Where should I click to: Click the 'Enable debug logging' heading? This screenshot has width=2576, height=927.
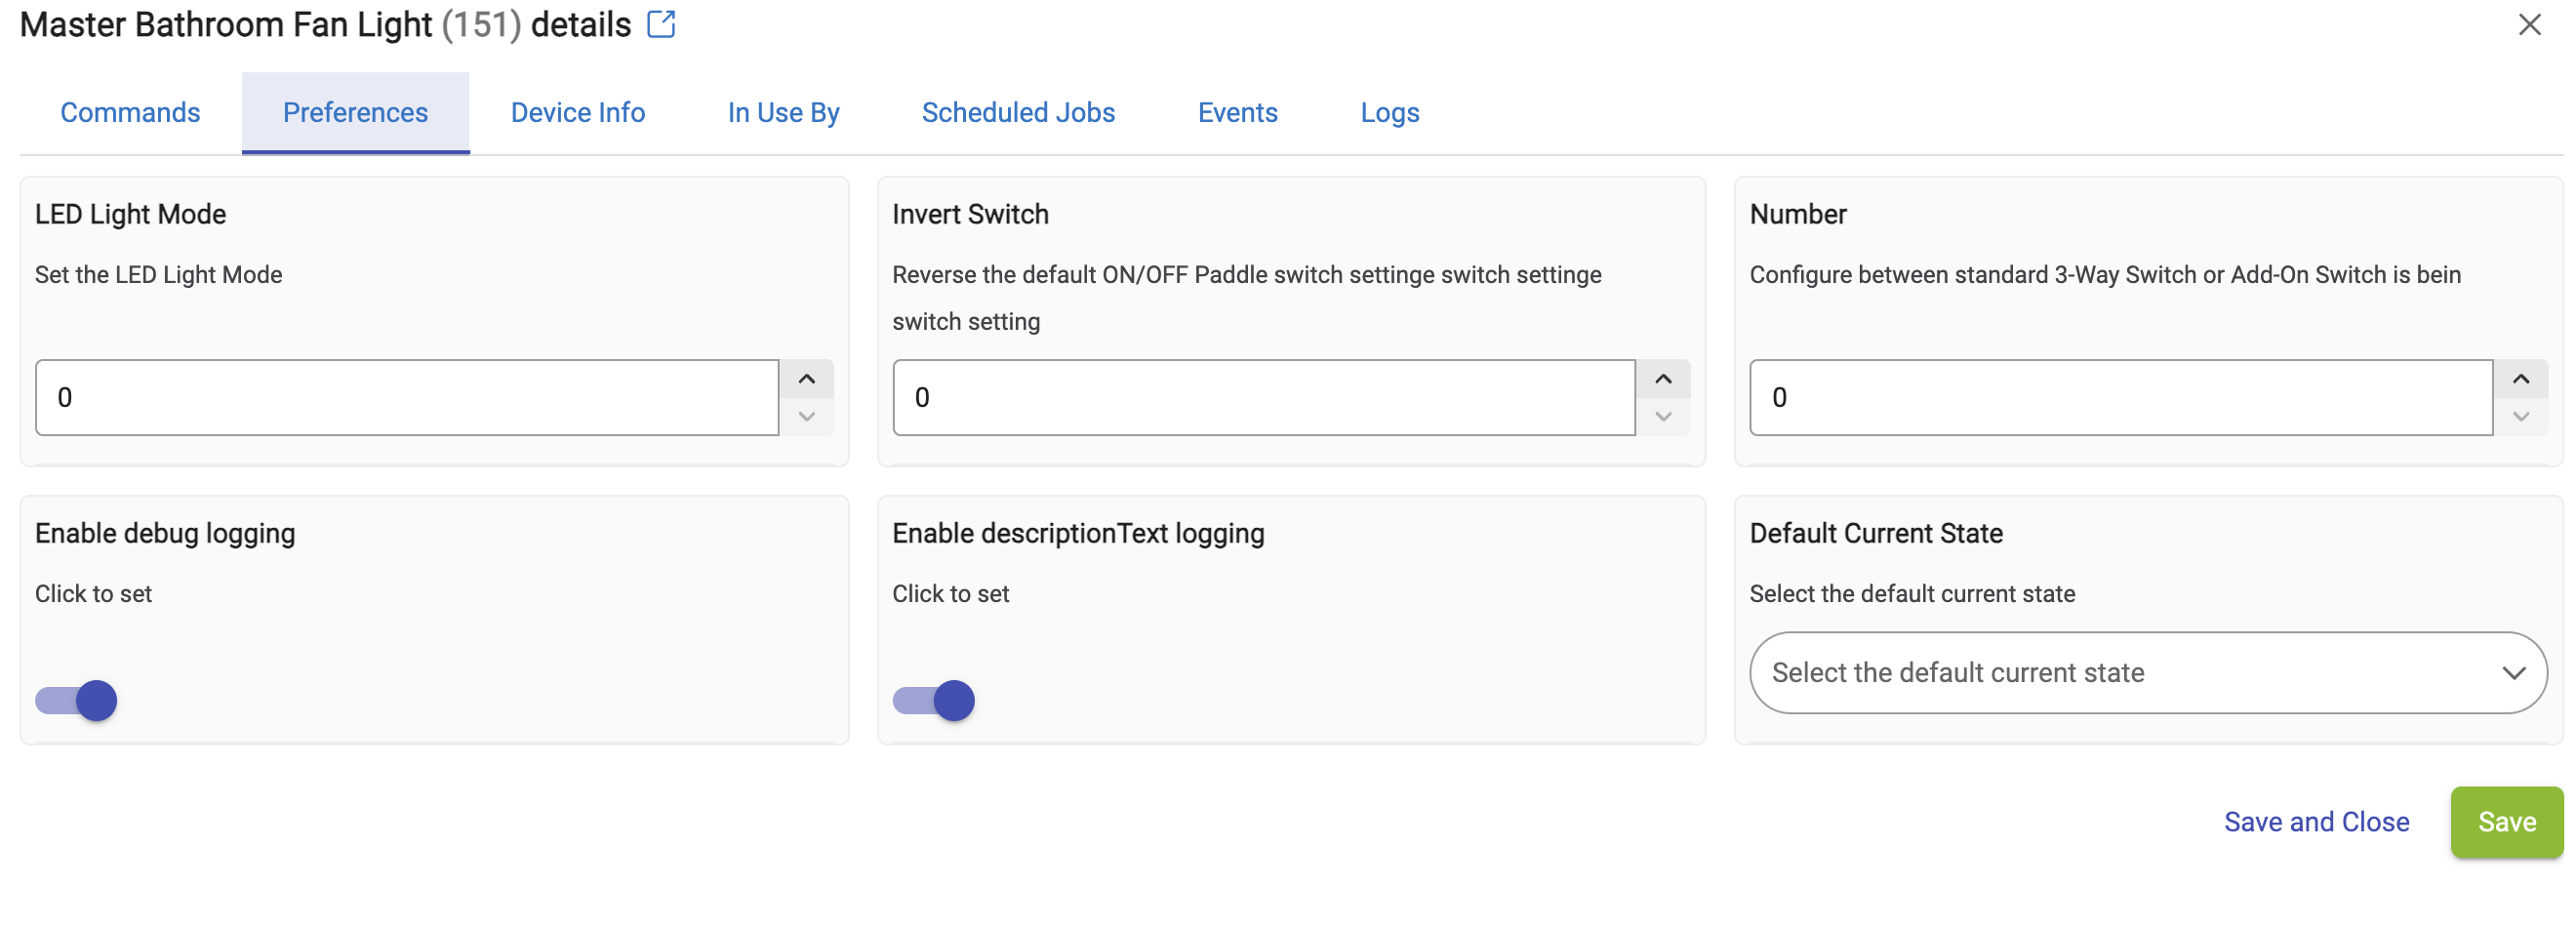165,534
